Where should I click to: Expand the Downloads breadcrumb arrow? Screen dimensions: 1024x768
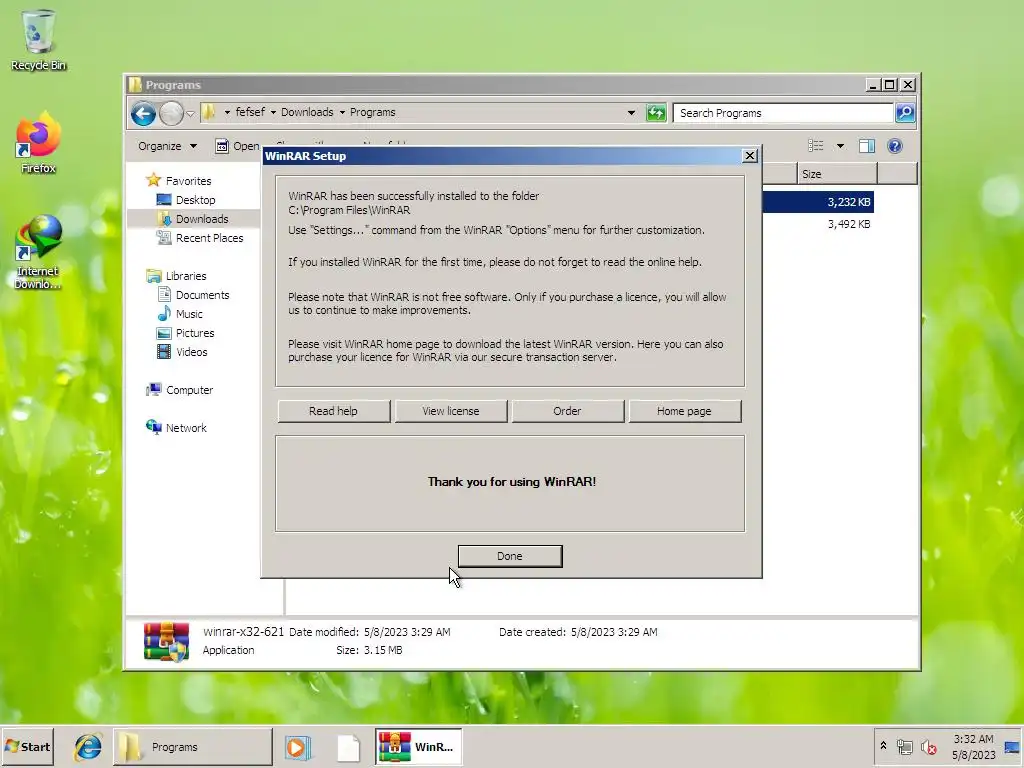pos(342,112)
